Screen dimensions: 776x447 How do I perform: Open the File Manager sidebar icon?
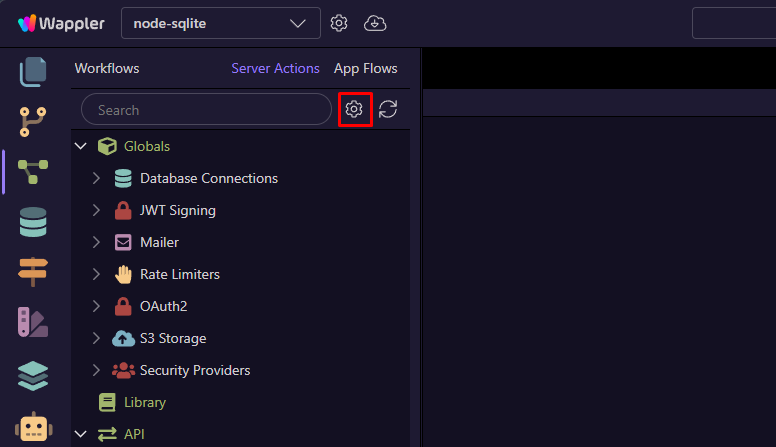[x=33, y=73]
